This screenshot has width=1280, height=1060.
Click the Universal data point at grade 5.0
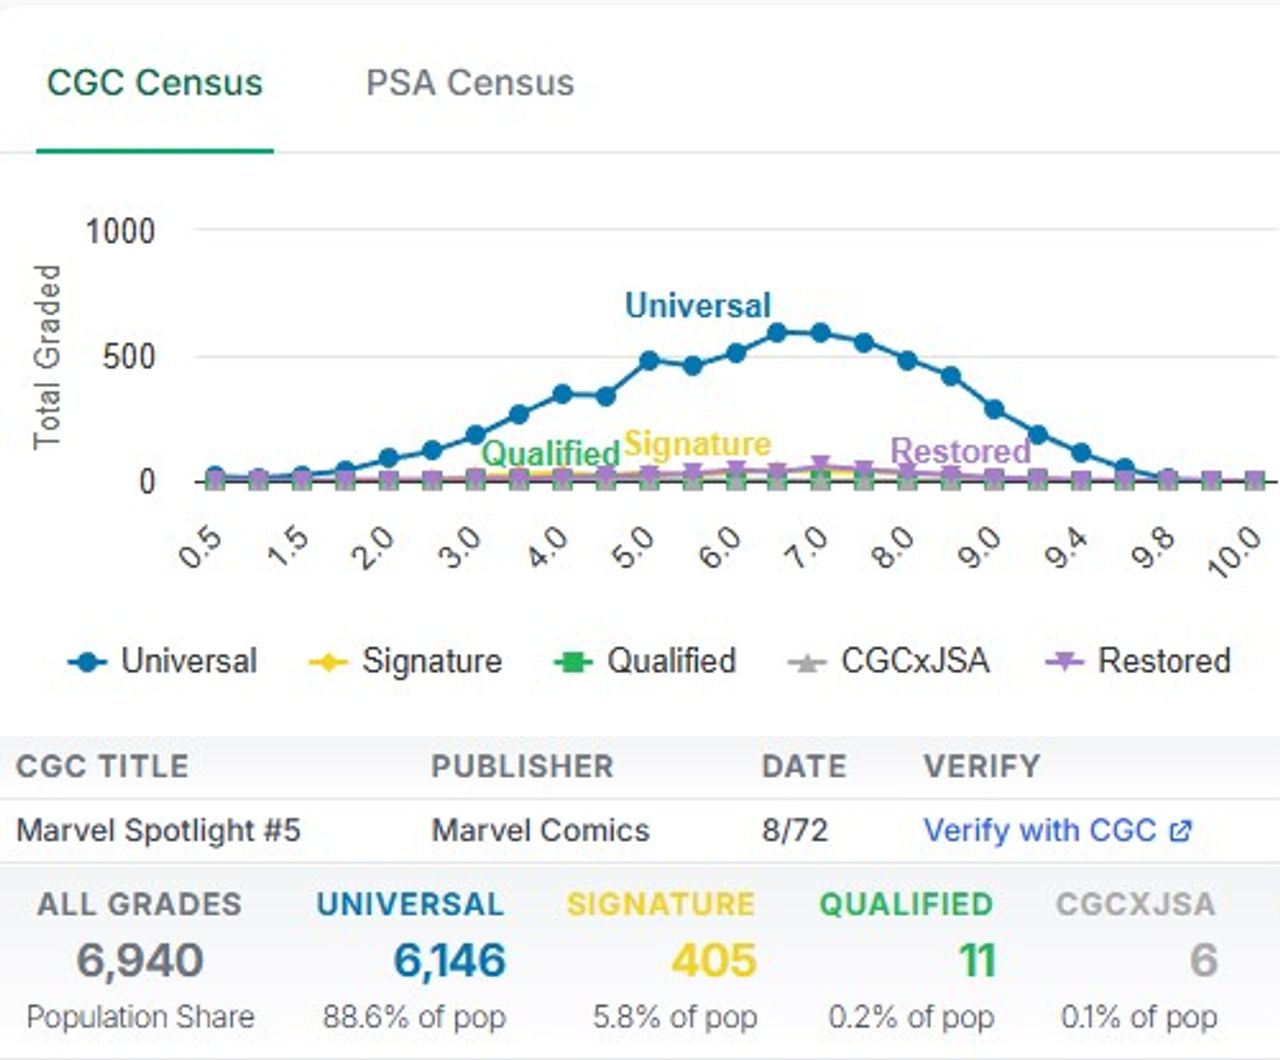(649, 360)
